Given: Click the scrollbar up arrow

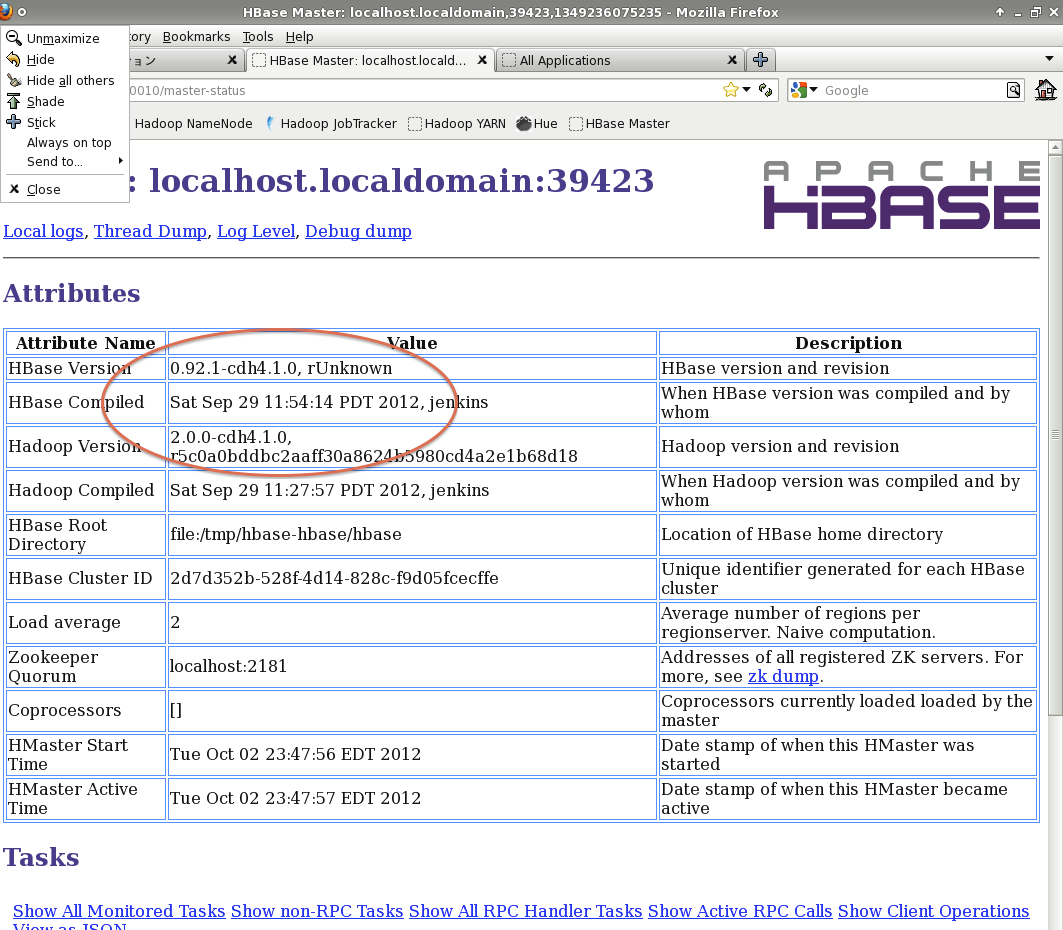Looking at the screenshot, I should coord(1055,146).
